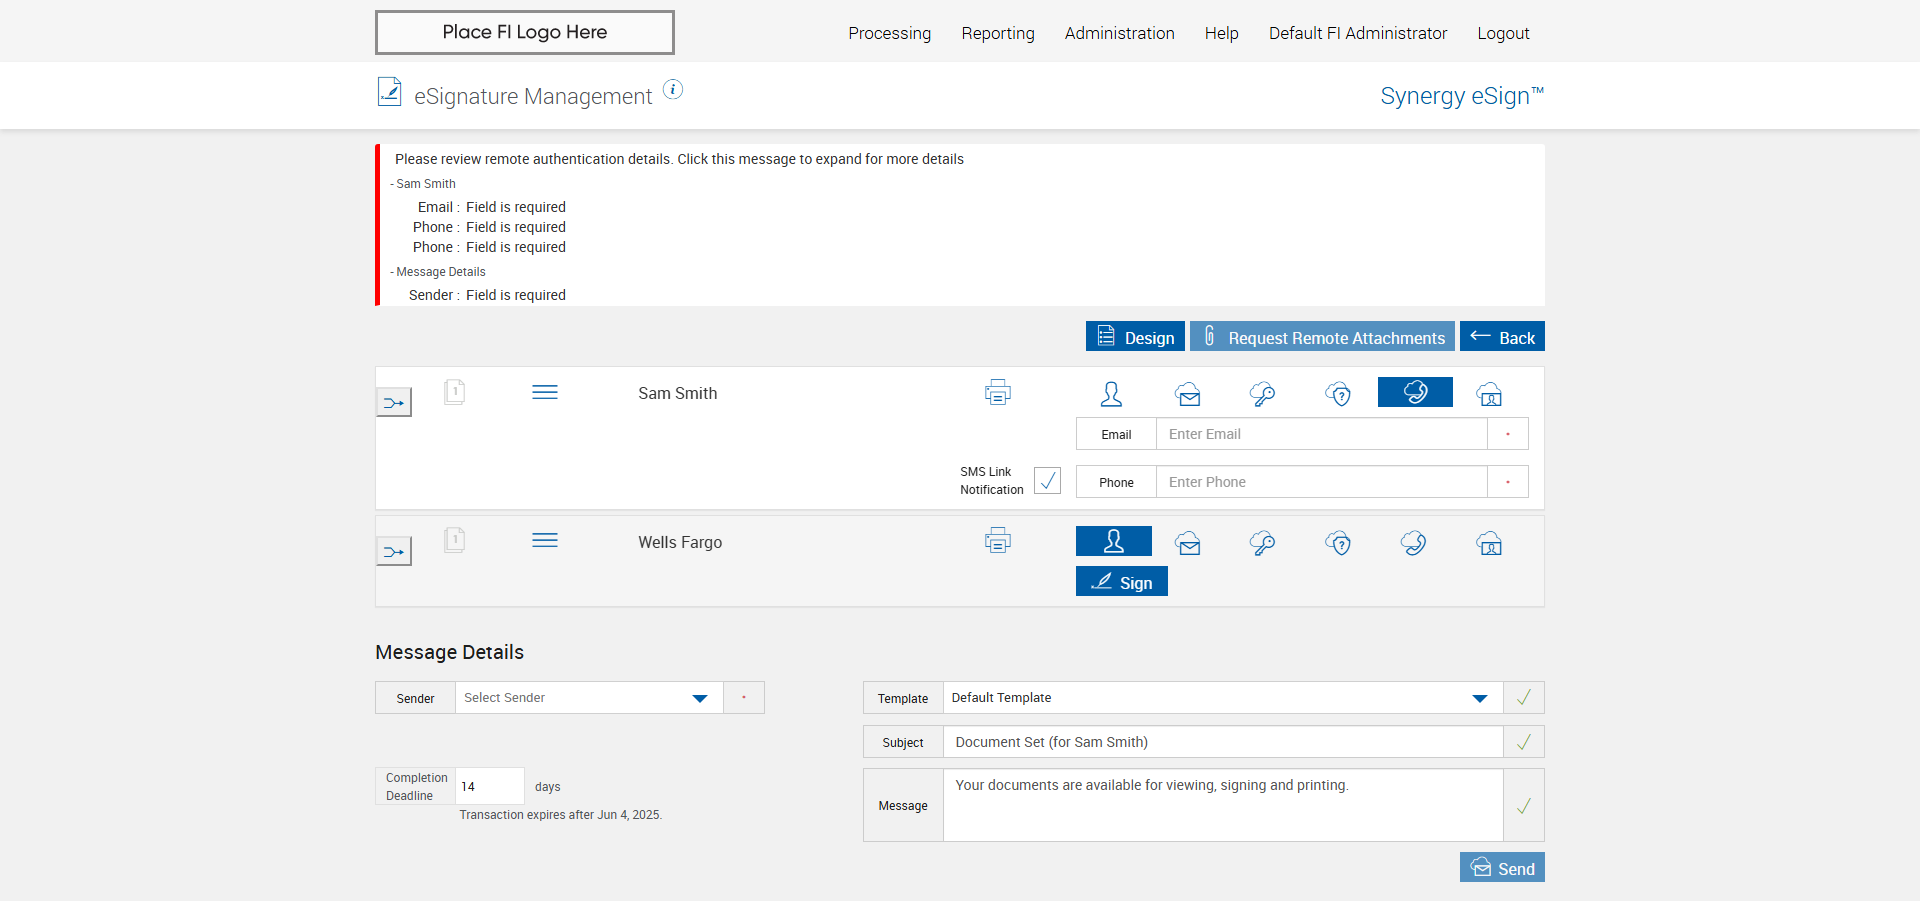Viewport: 1920px width, 901px height.
Task: Select cloud phone authentication icon for Wells Fargo
Action: (x=1413, y=543)
